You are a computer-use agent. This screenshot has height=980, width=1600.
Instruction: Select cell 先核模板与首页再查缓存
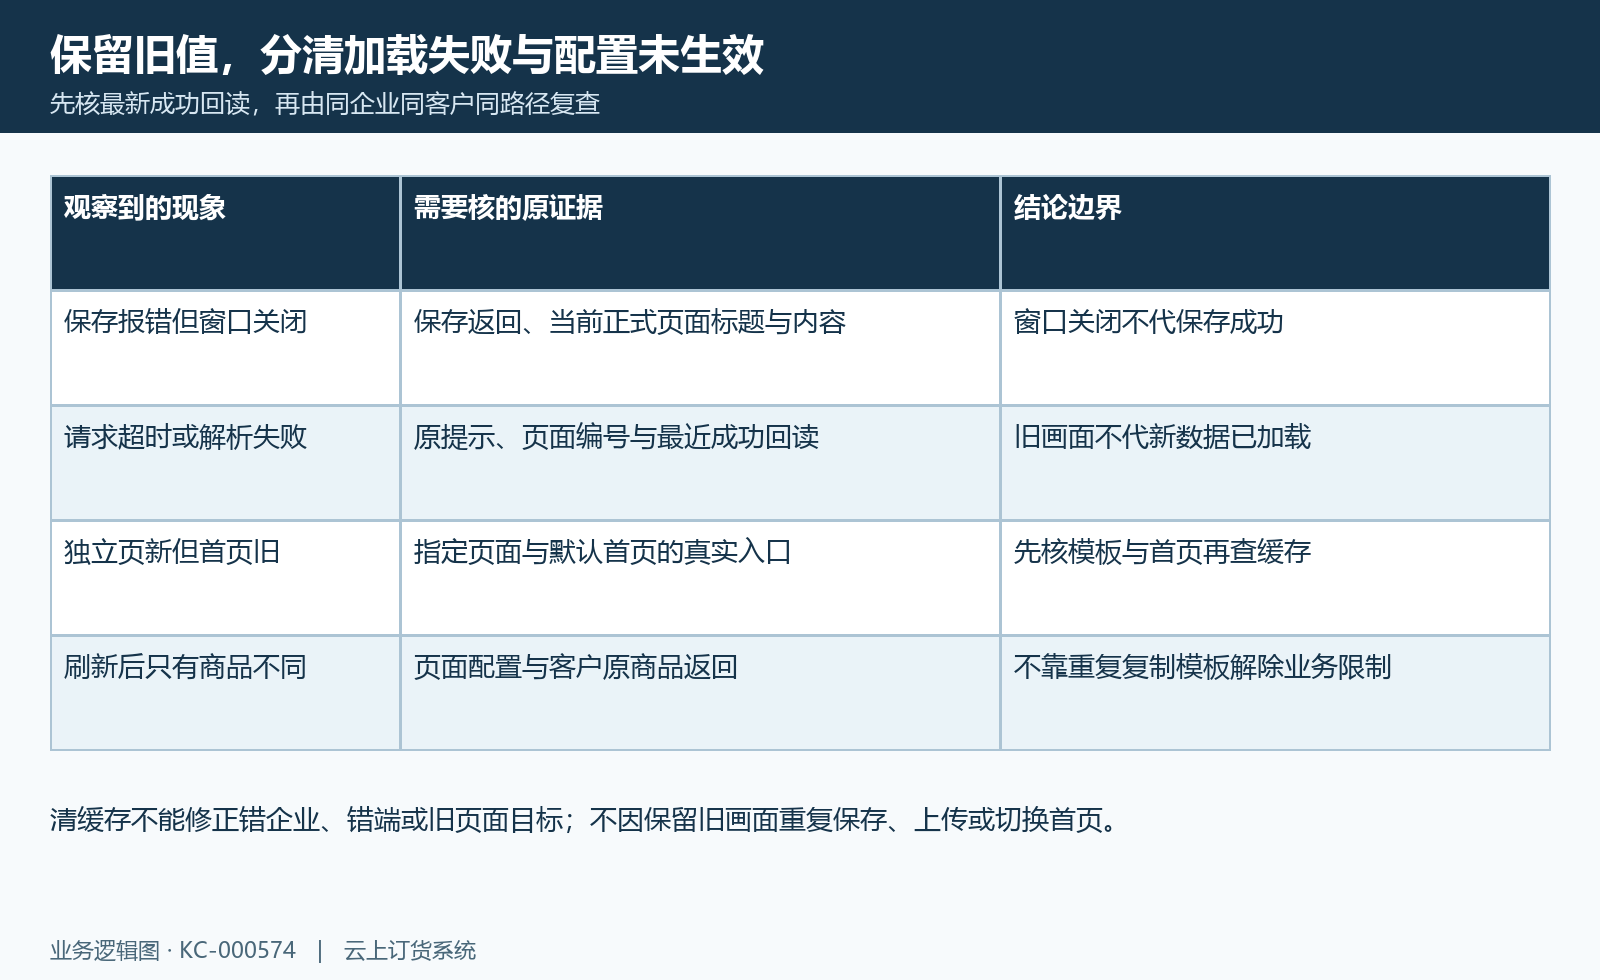point(1275,578)
